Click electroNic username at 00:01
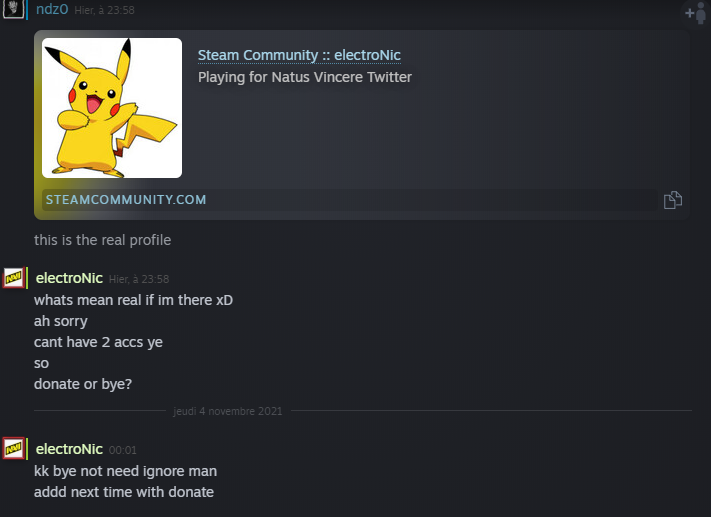This screenshot has height=517, width=711. coord(69,449)
